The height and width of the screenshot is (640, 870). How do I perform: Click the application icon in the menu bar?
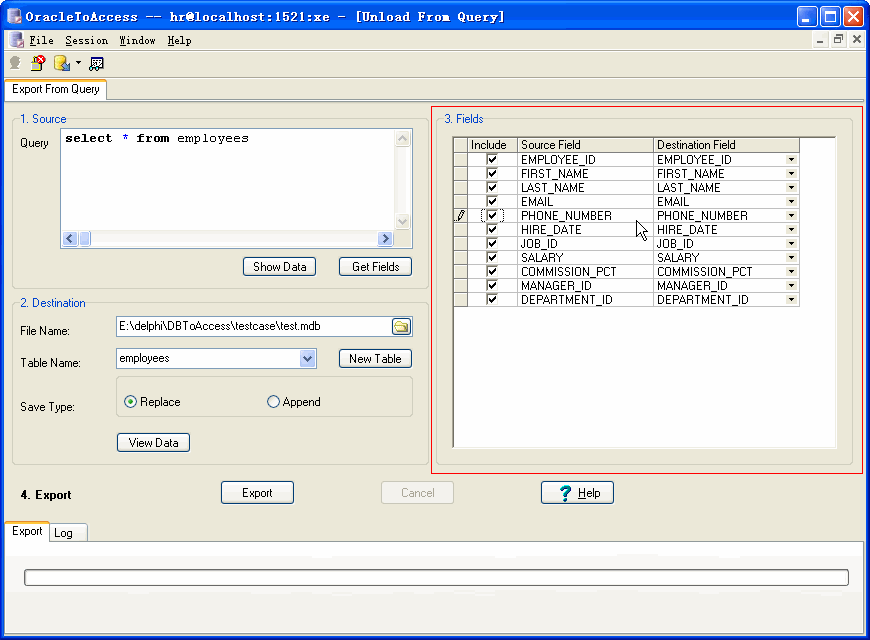(x=16, y=40)
